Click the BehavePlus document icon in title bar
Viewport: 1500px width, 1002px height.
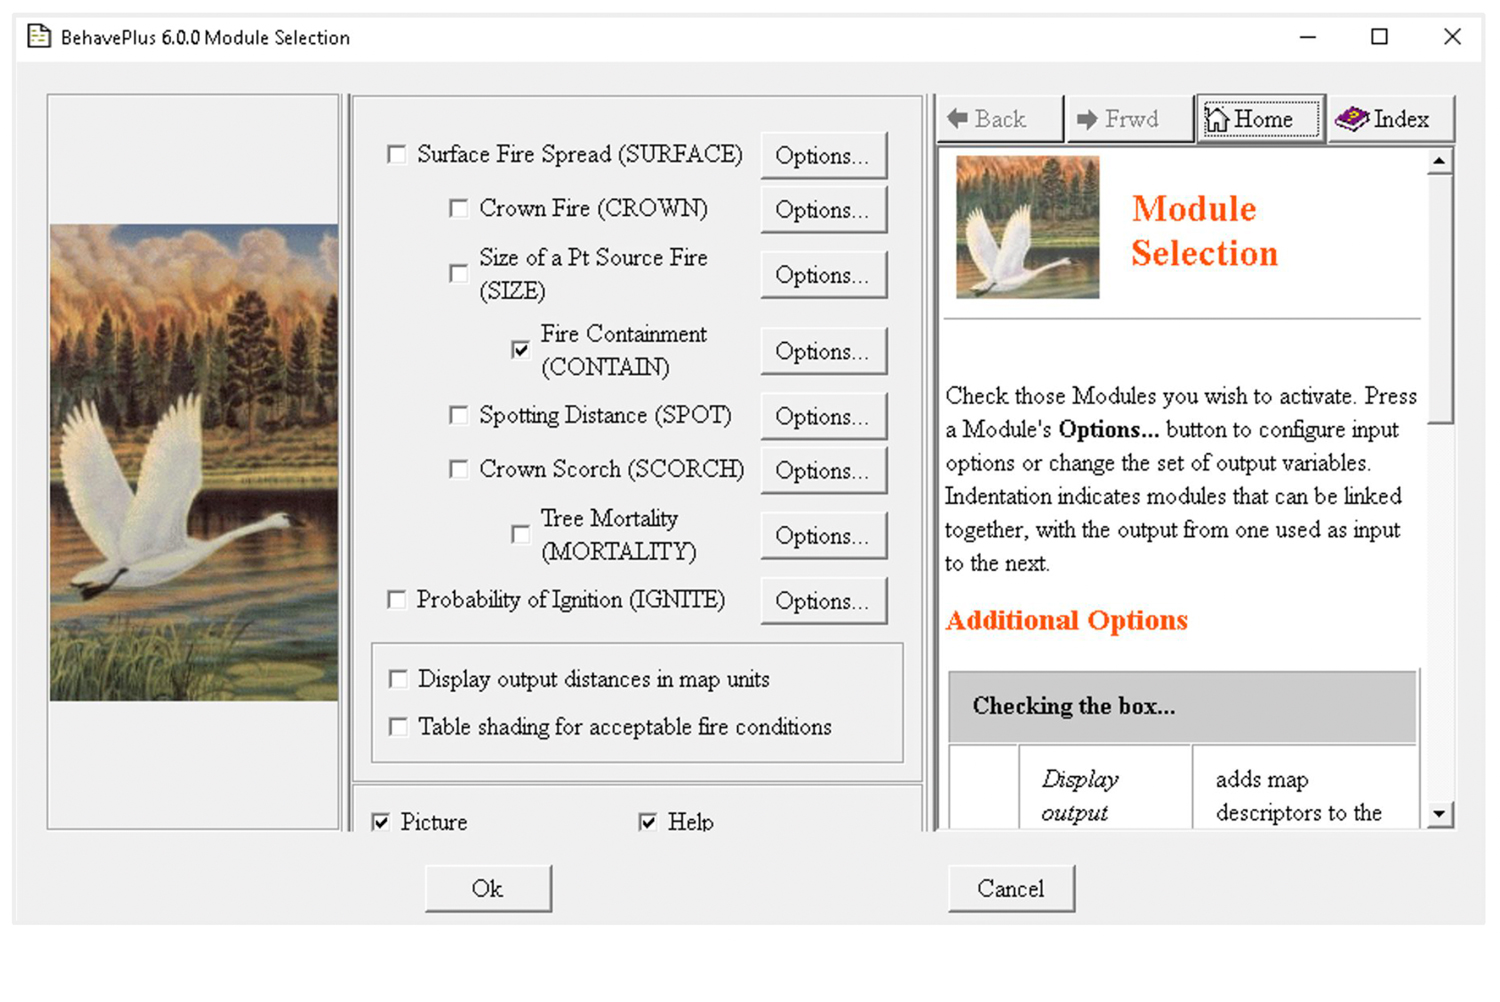39,37
